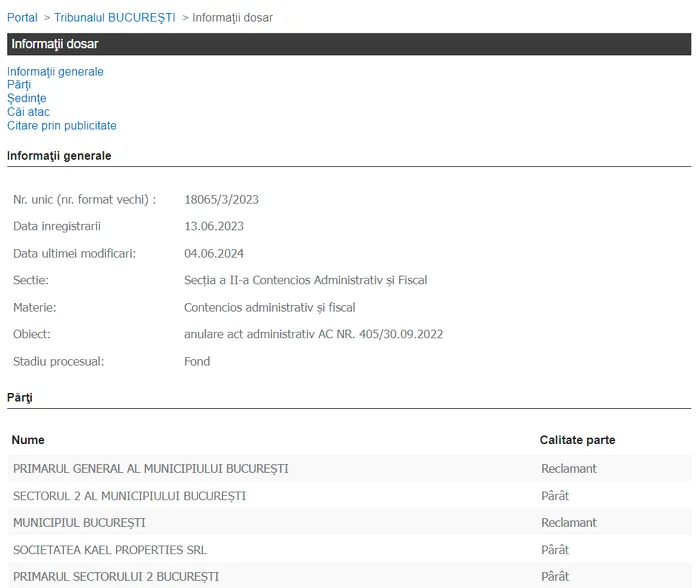Select row SECTORUL 2 AL MUNICIPIULUI BUCUREȘTI

pyautogui.click(x=349, y=496)
